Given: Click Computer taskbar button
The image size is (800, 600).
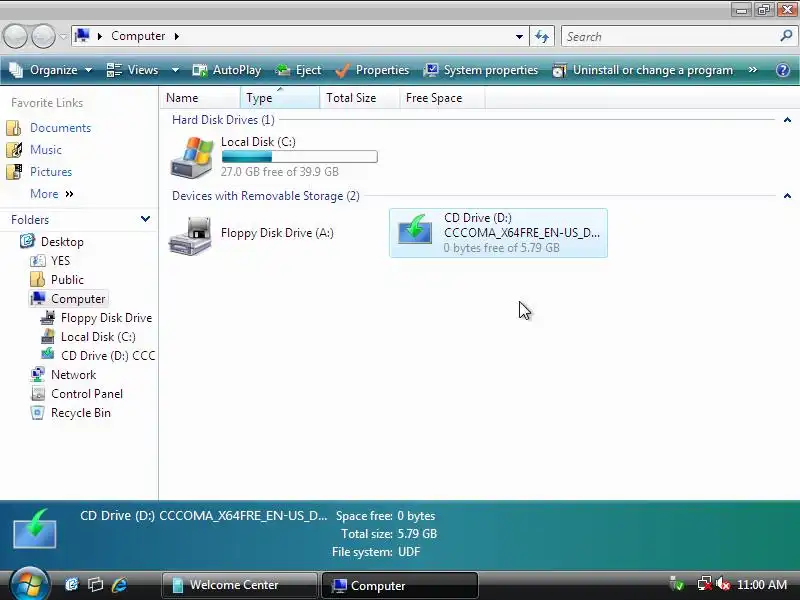Looking at the screenshot, I should pyautogui.click(x=399, y=585).
